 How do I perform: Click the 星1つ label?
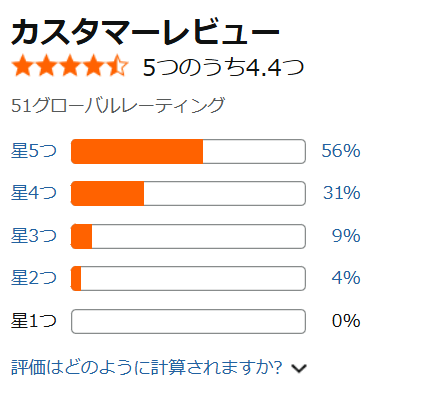pyautogui.click(x=34, y=321)
